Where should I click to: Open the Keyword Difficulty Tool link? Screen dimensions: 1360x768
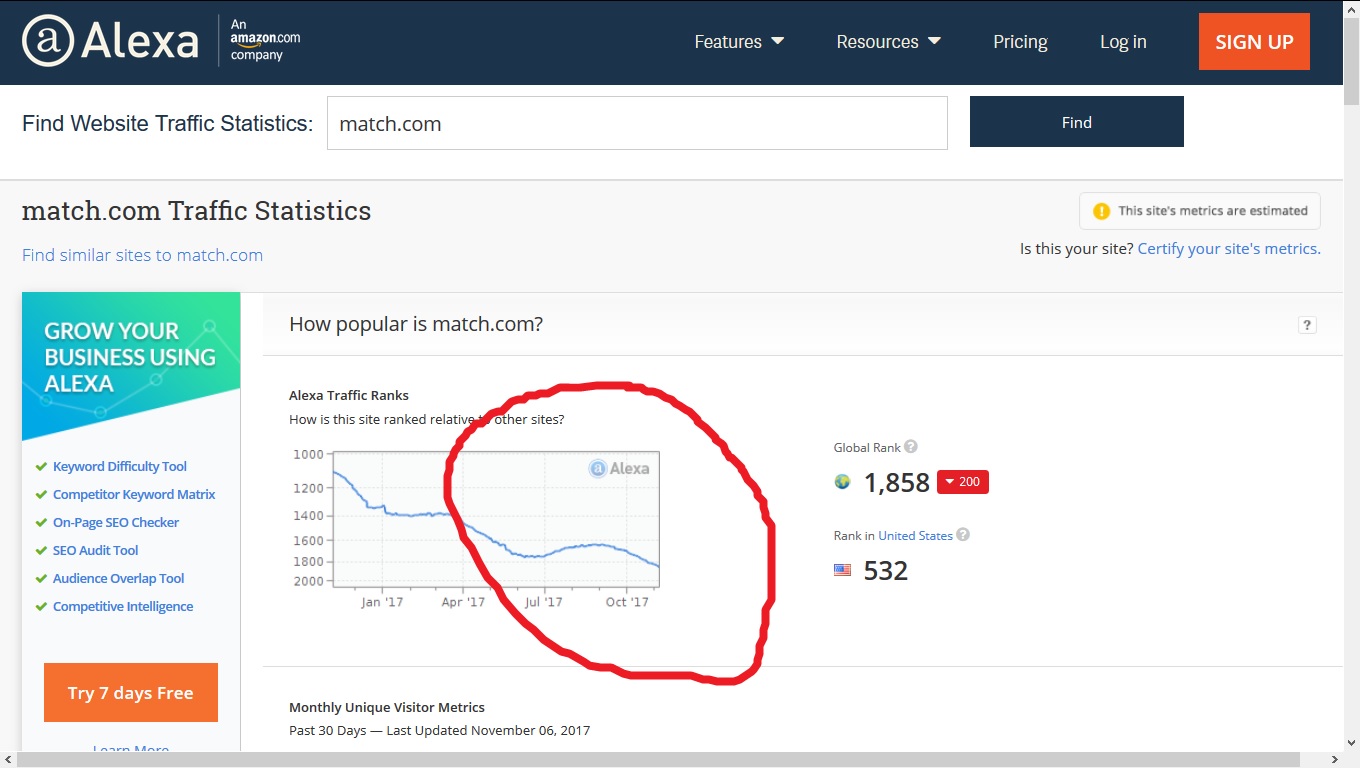click(x=120, y=466)
